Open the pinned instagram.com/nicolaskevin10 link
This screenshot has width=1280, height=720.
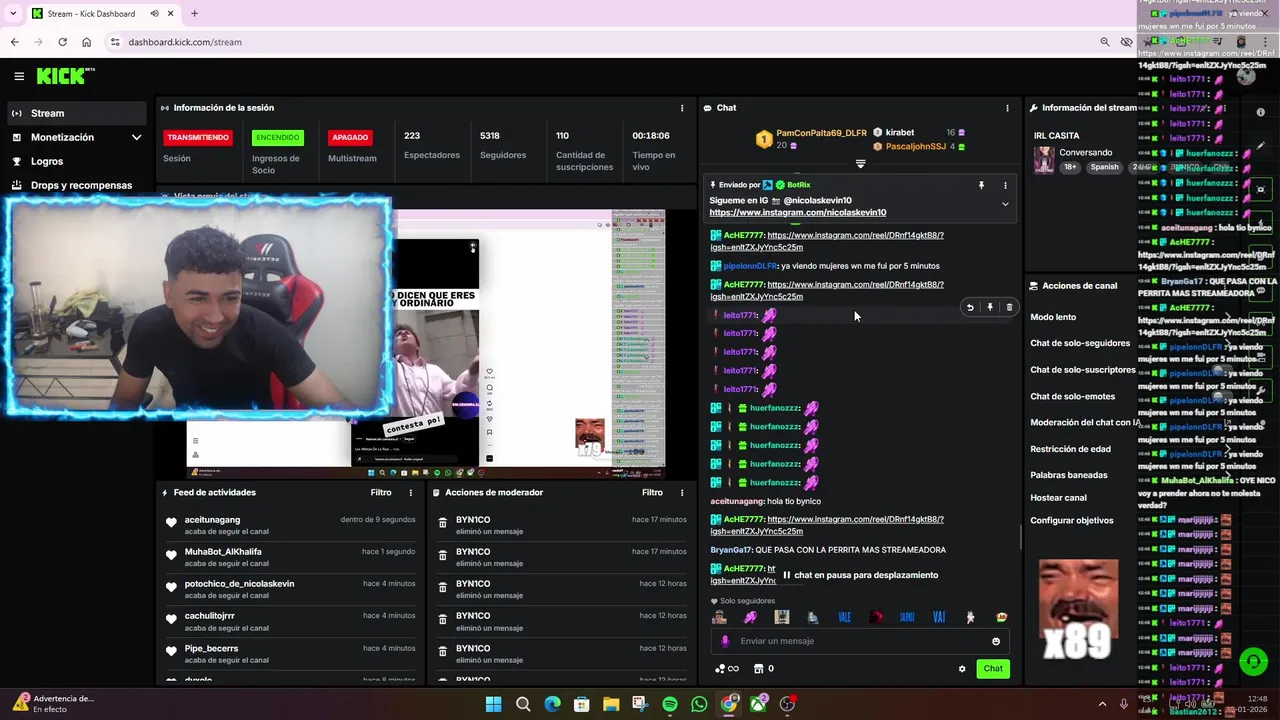tap(797, 212)
